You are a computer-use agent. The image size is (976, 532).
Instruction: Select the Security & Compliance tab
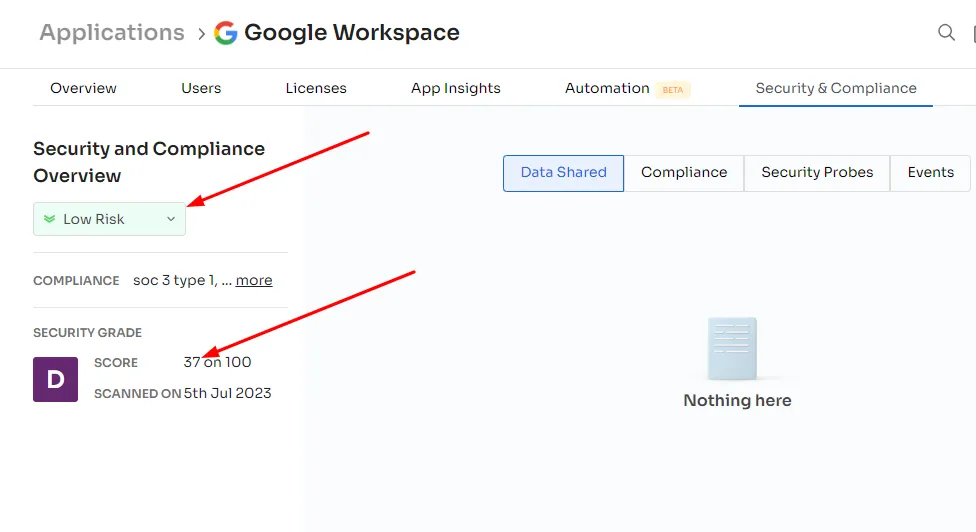836,88
